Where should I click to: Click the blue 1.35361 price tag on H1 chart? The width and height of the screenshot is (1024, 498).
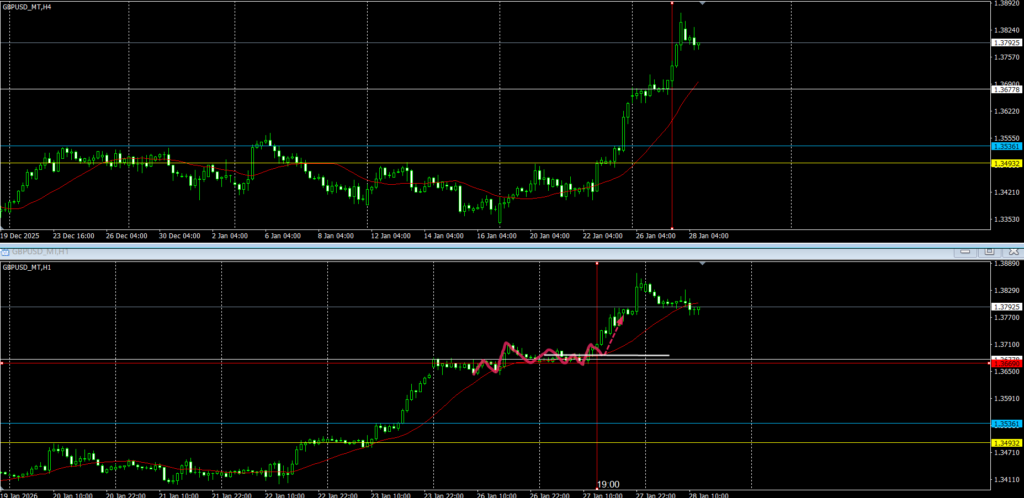1004,424
